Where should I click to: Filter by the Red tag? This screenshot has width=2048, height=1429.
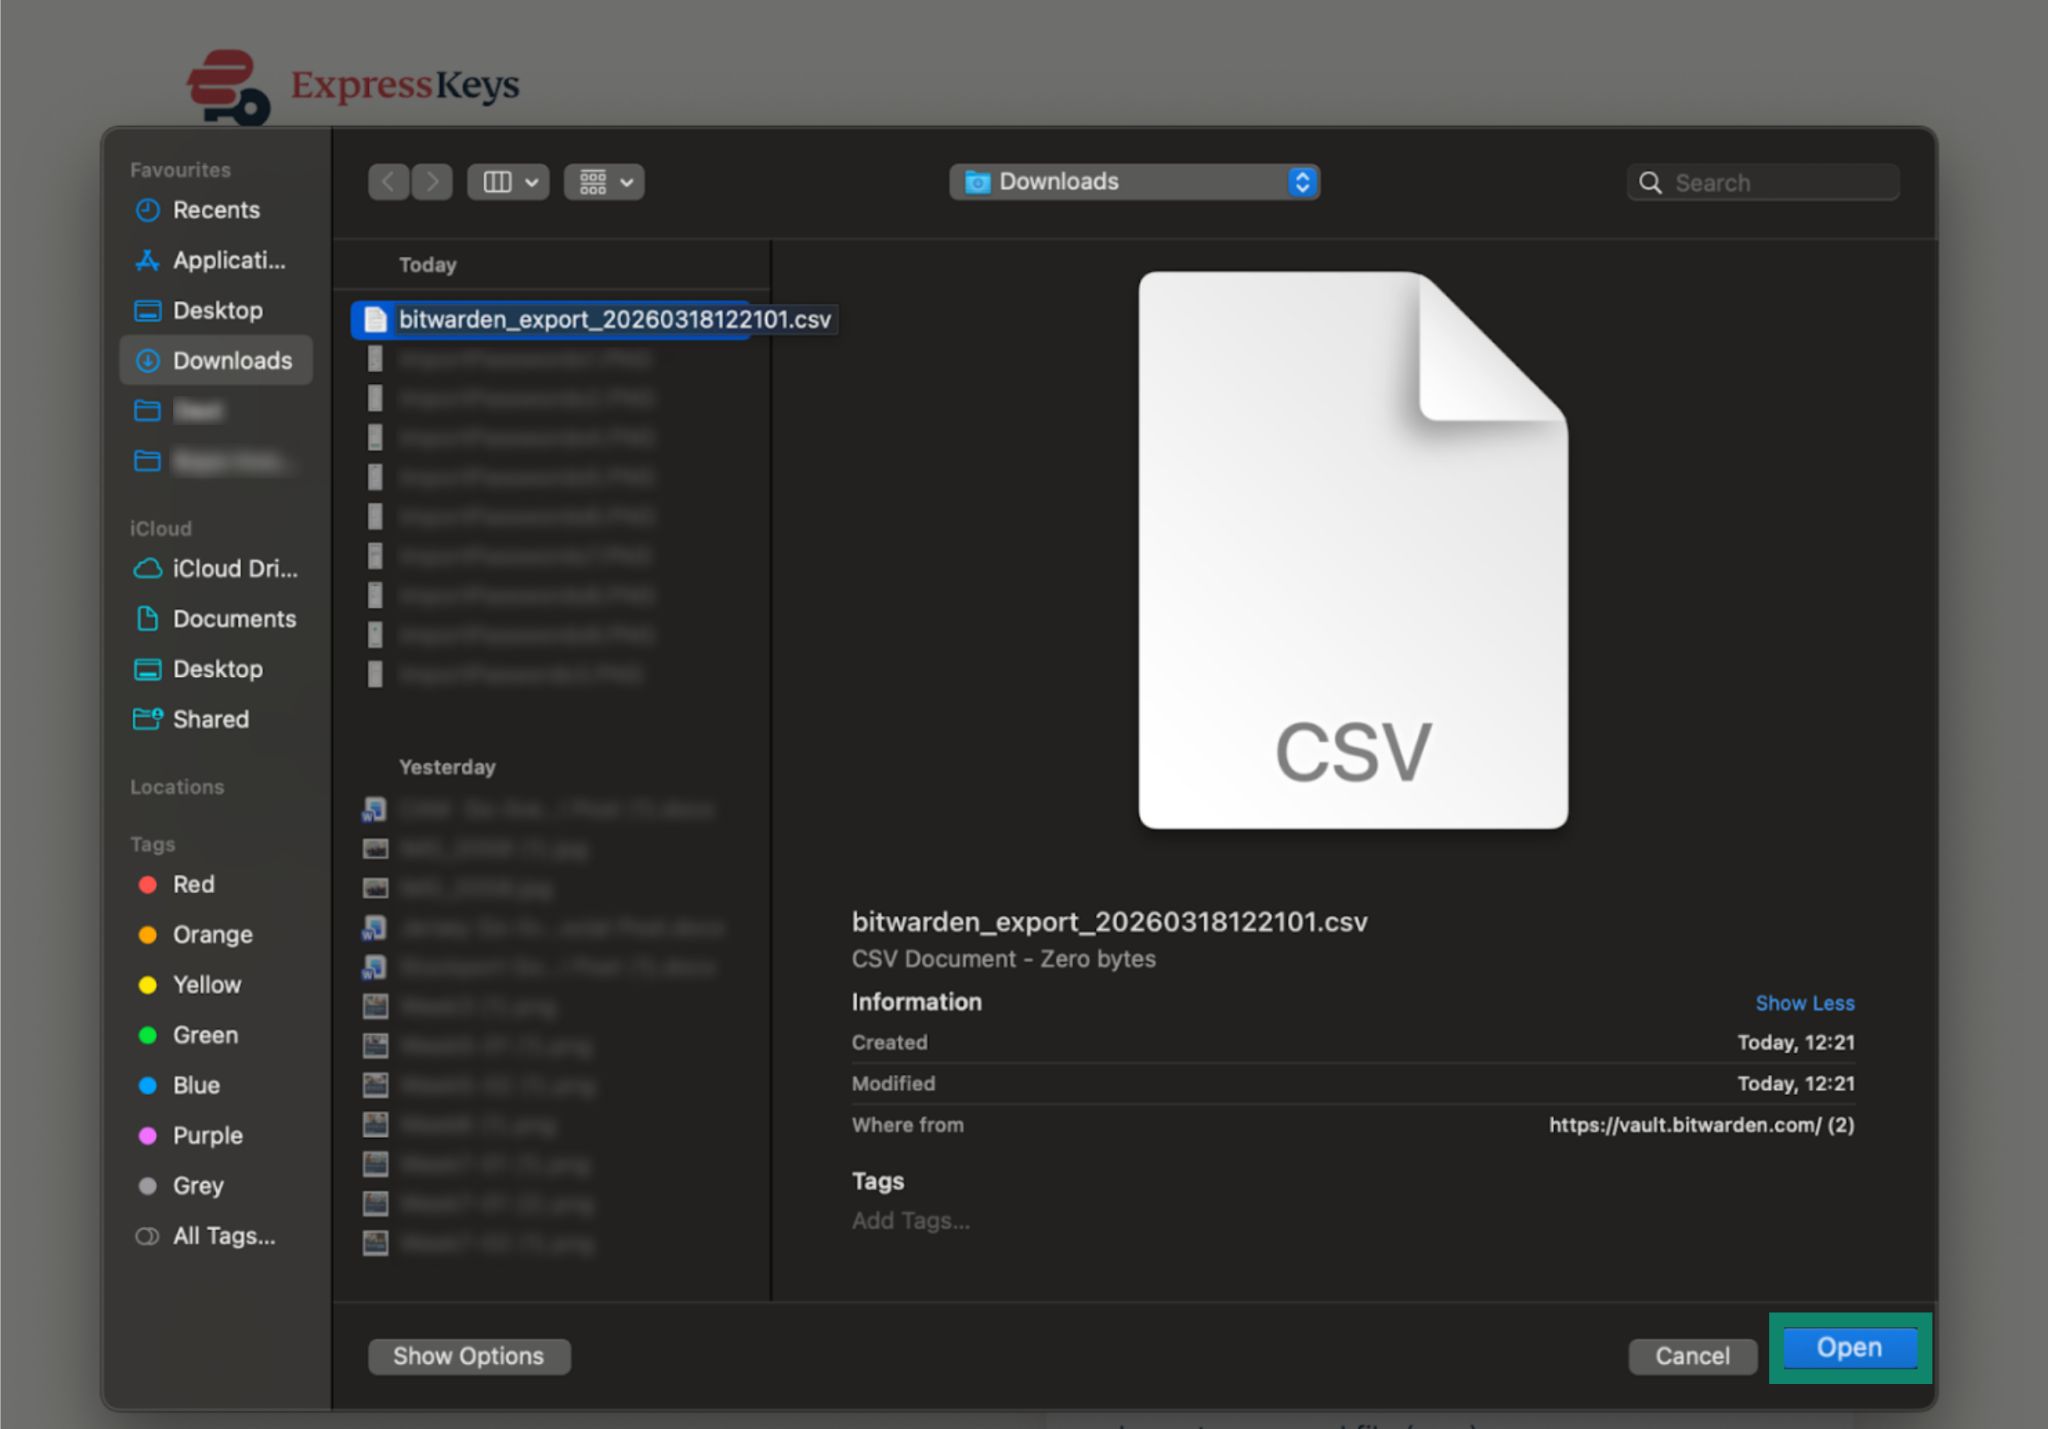(x=193, y=884)
